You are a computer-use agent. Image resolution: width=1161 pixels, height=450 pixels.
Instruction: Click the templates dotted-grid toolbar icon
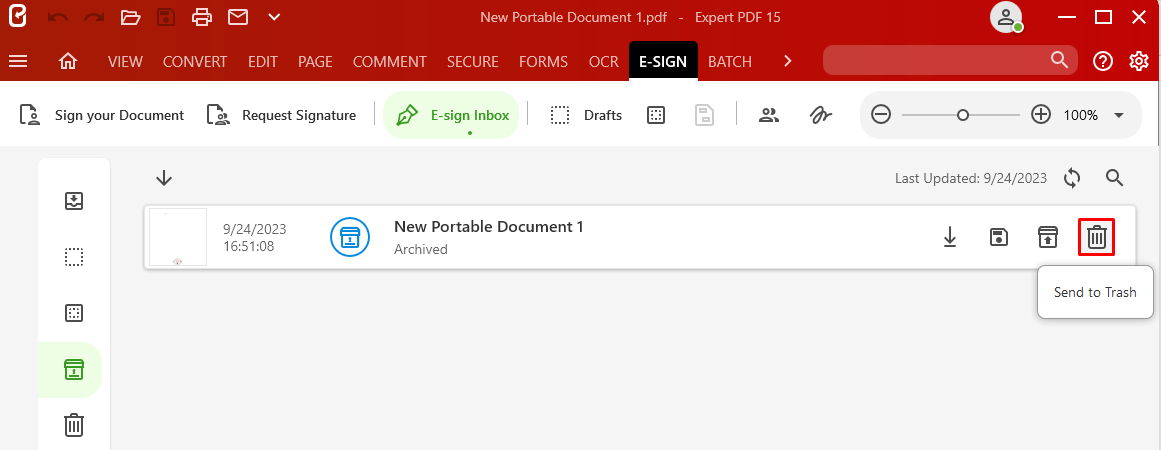pos(655,115)
